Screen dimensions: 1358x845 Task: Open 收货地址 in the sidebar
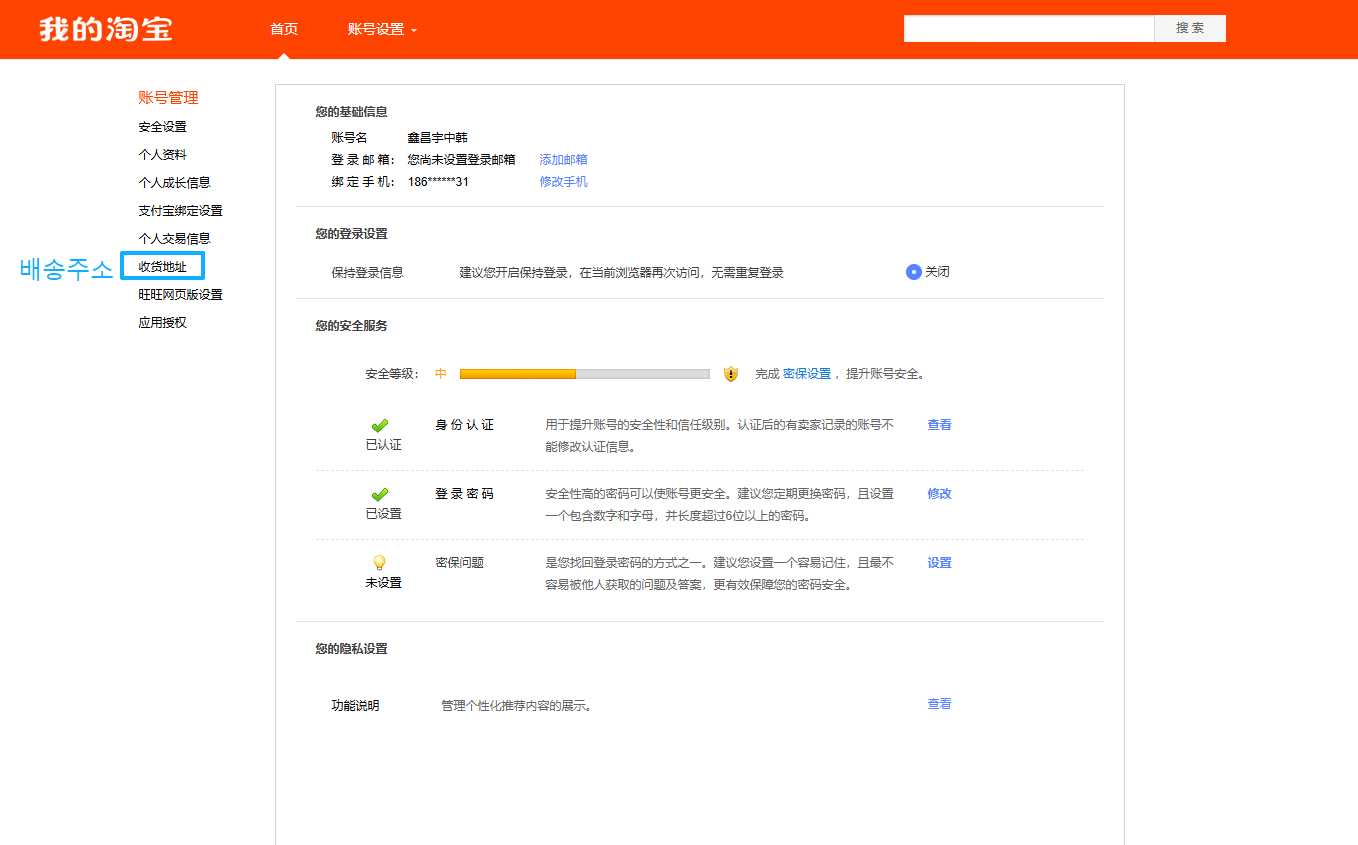162,267
